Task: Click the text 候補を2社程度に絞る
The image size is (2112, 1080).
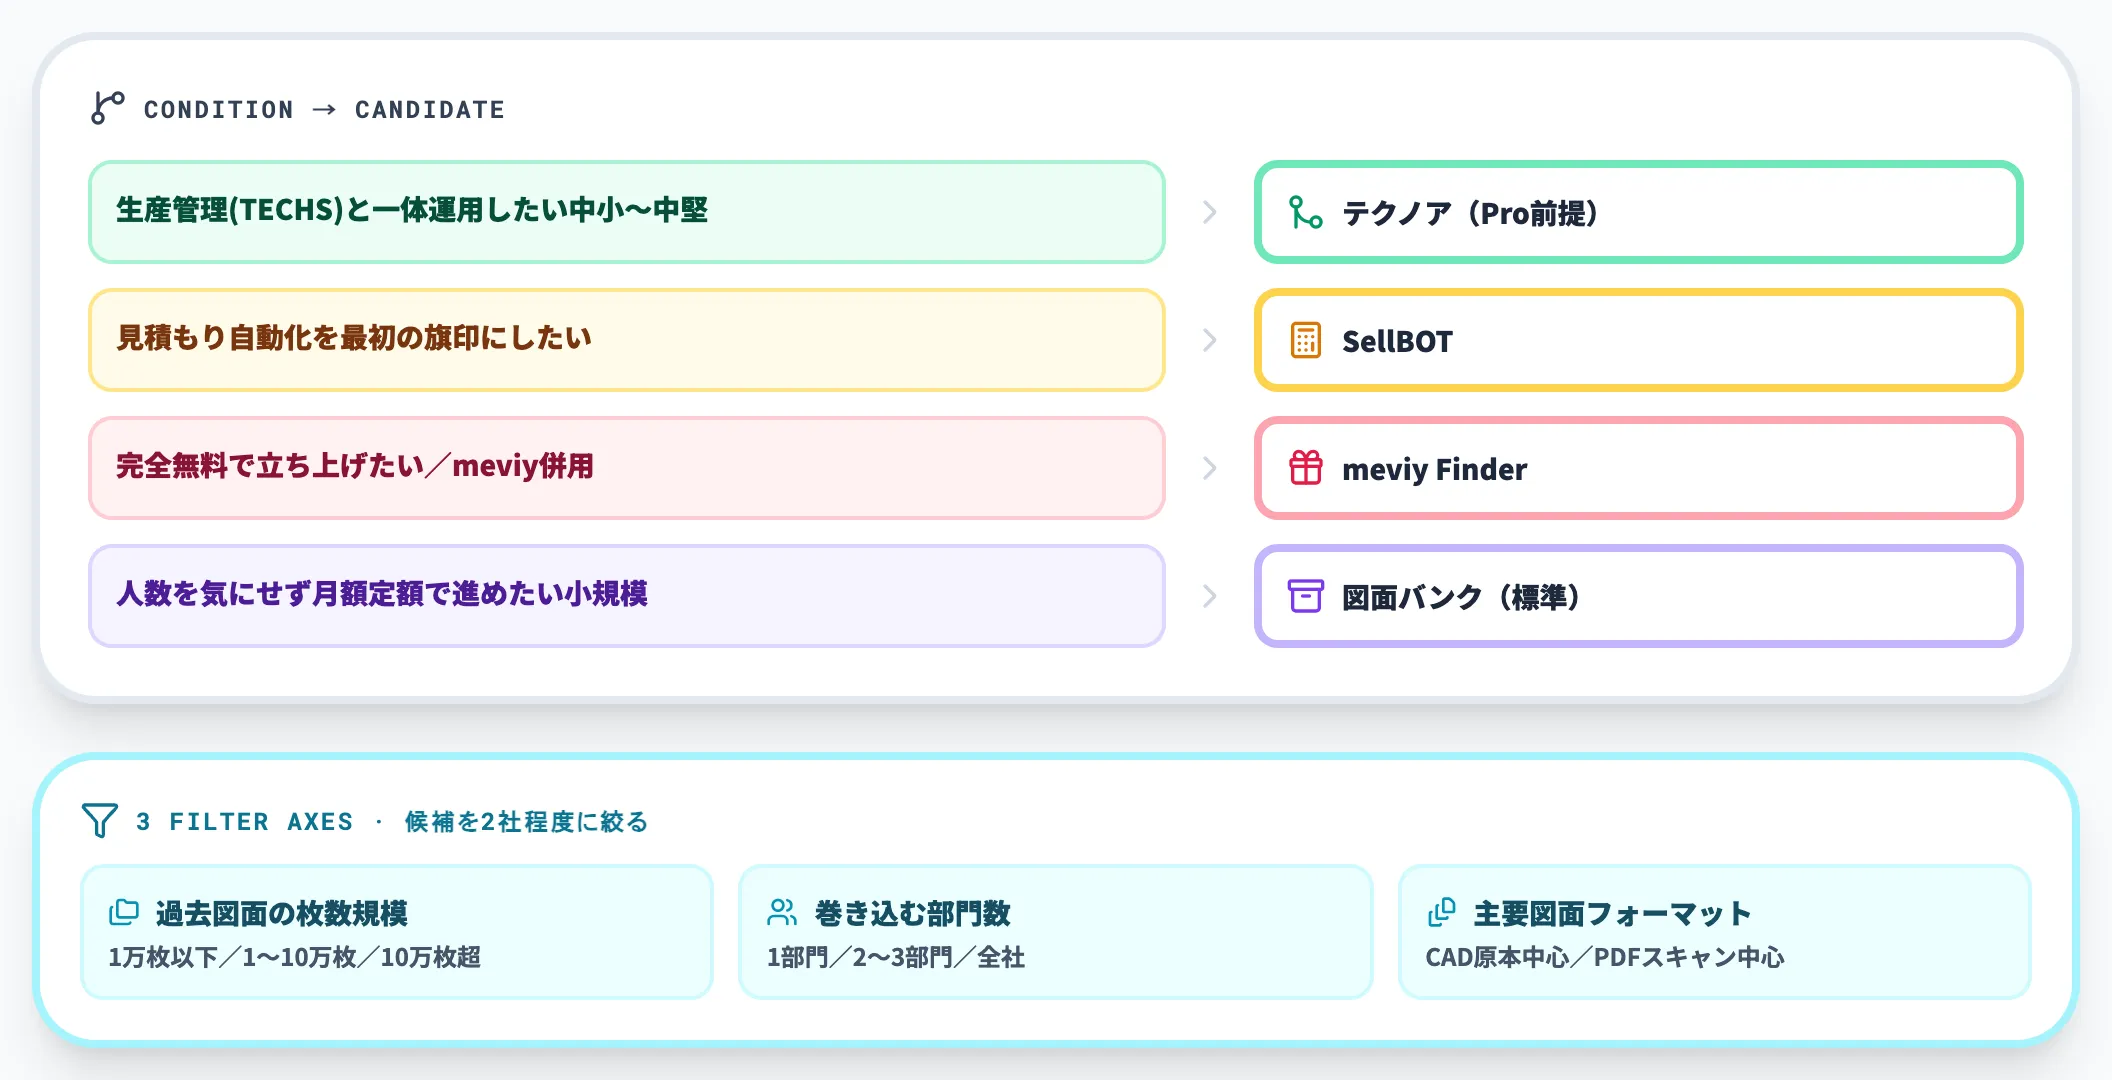Action: pyautogui.click(x=527, y=821)
